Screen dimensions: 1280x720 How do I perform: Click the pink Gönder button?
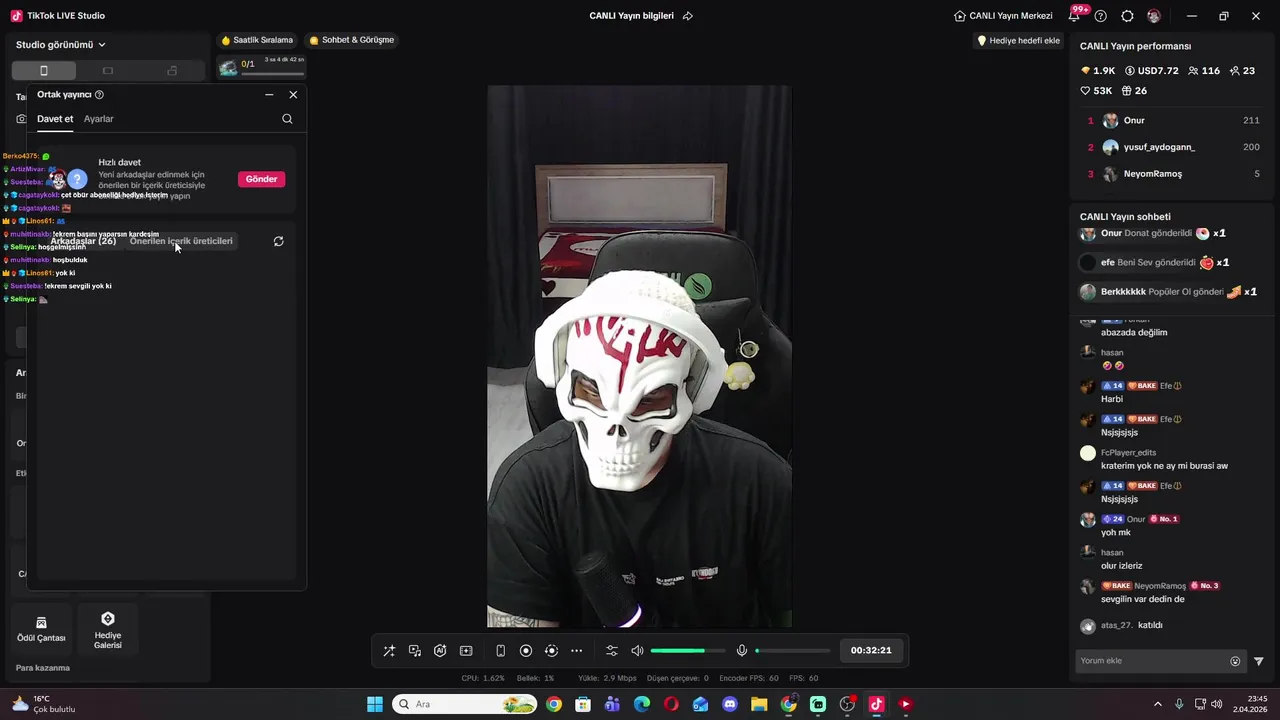tap(261, 179)
